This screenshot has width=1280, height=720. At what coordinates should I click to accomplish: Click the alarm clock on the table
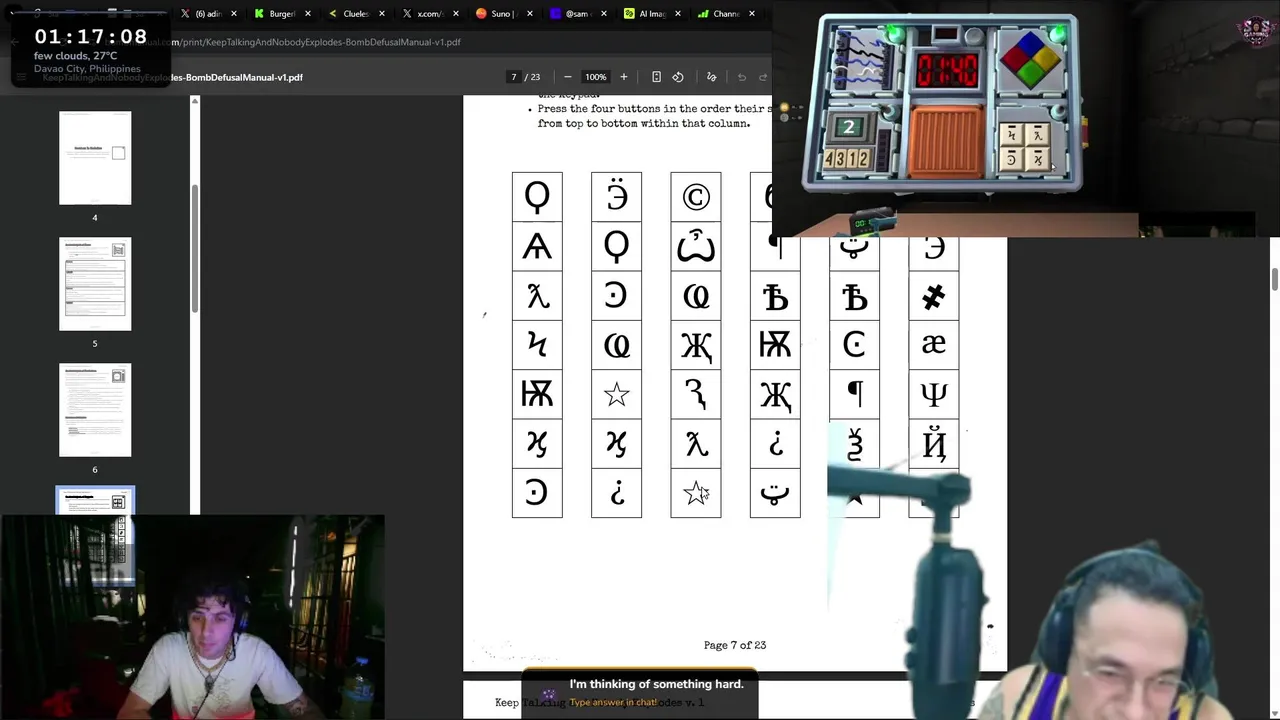873,221
